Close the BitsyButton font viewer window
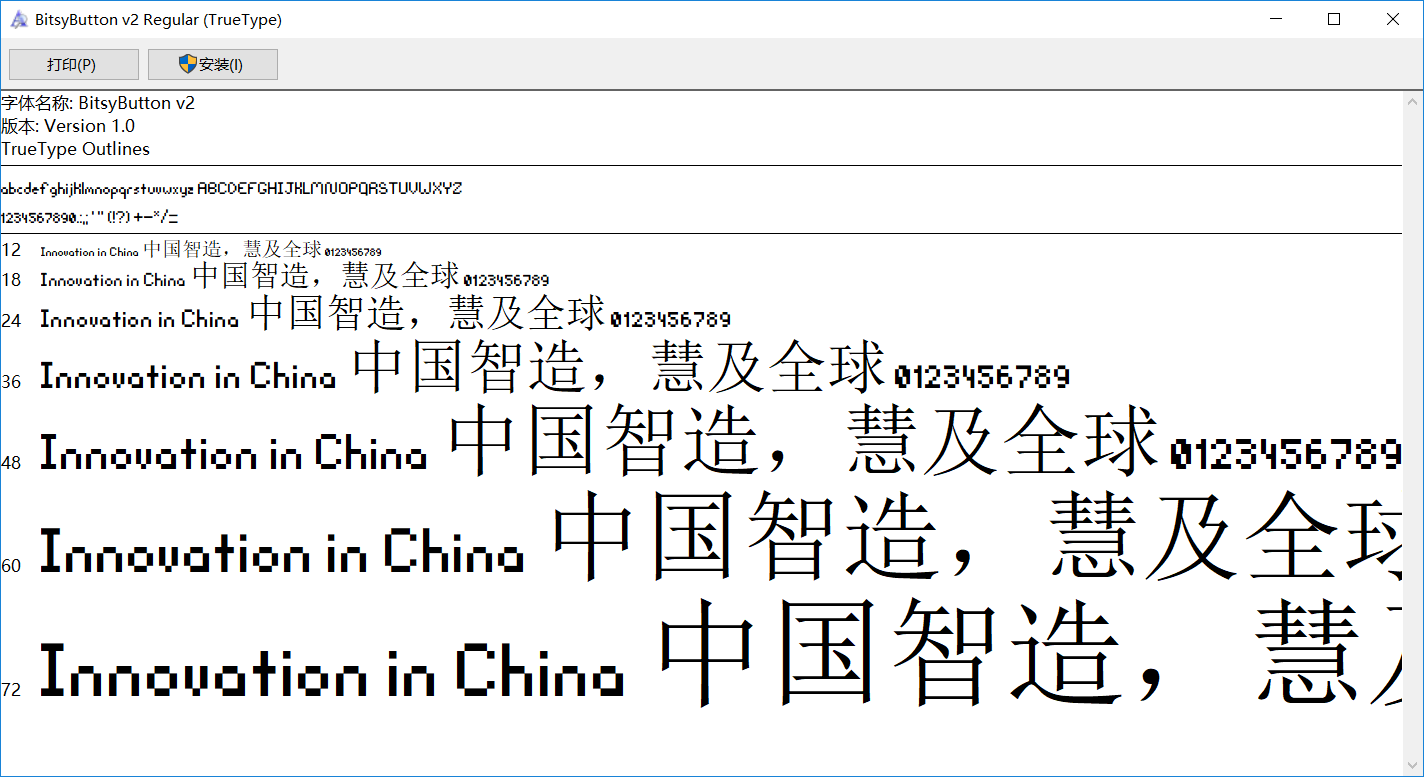This screenshot has height=777, width=1424. tap(1393, 19)
